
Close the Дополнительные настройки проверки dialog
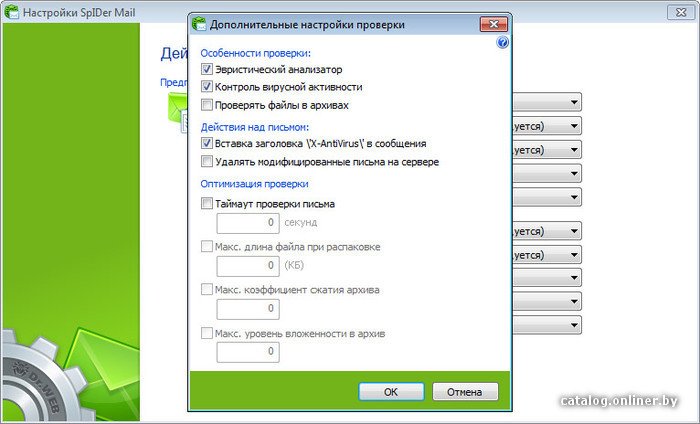pyautogui.click(x=490, y=24)
